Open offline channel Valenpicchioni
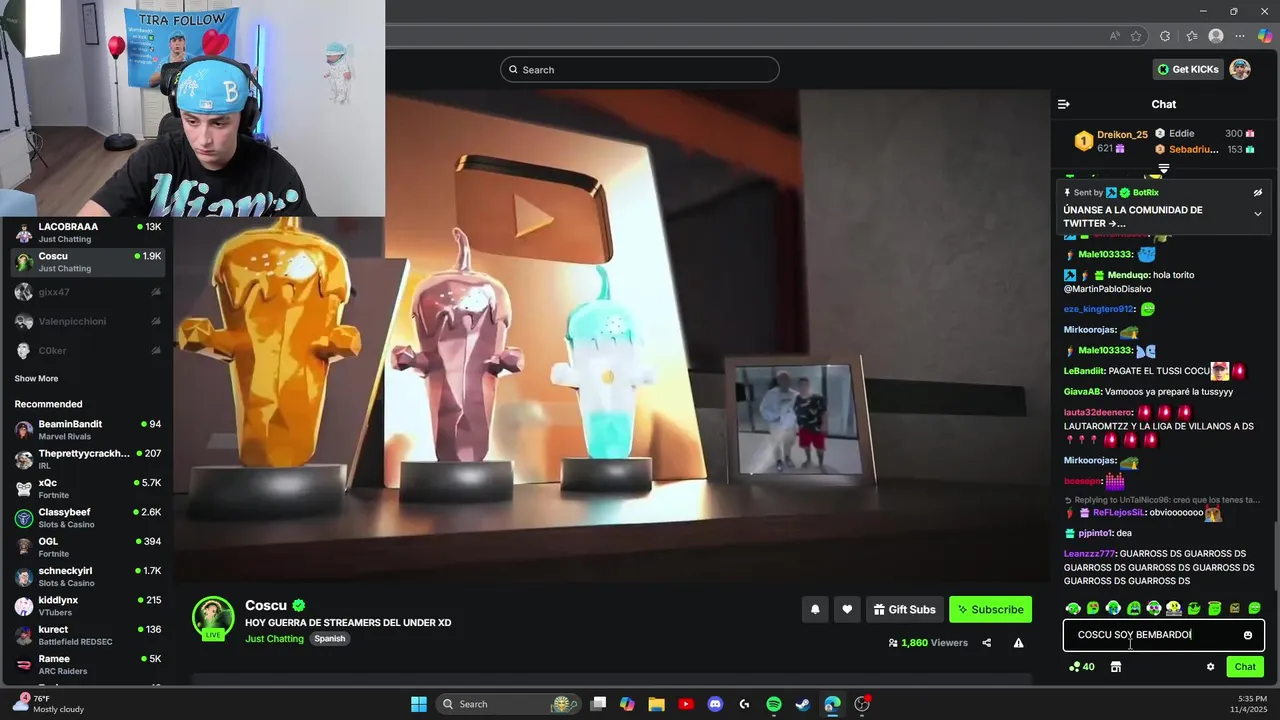 (88, 321)
